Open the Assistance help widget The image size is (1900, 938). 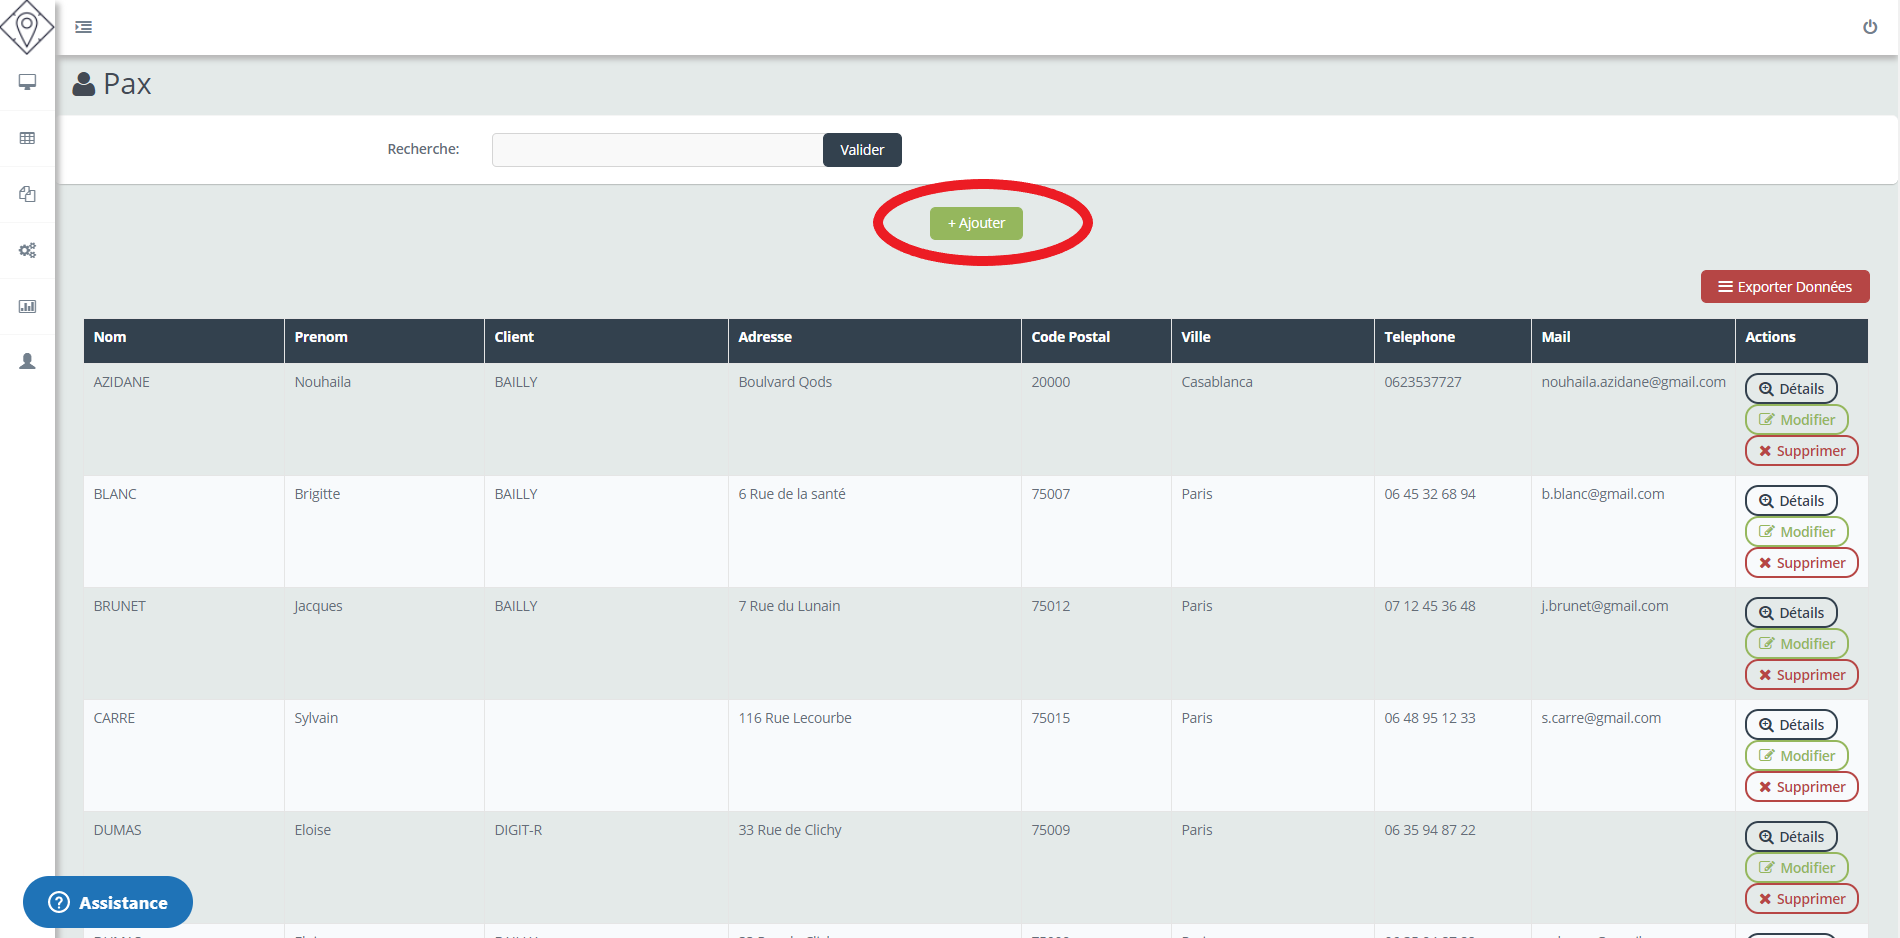pyautogui.click(x=108, y=902)
